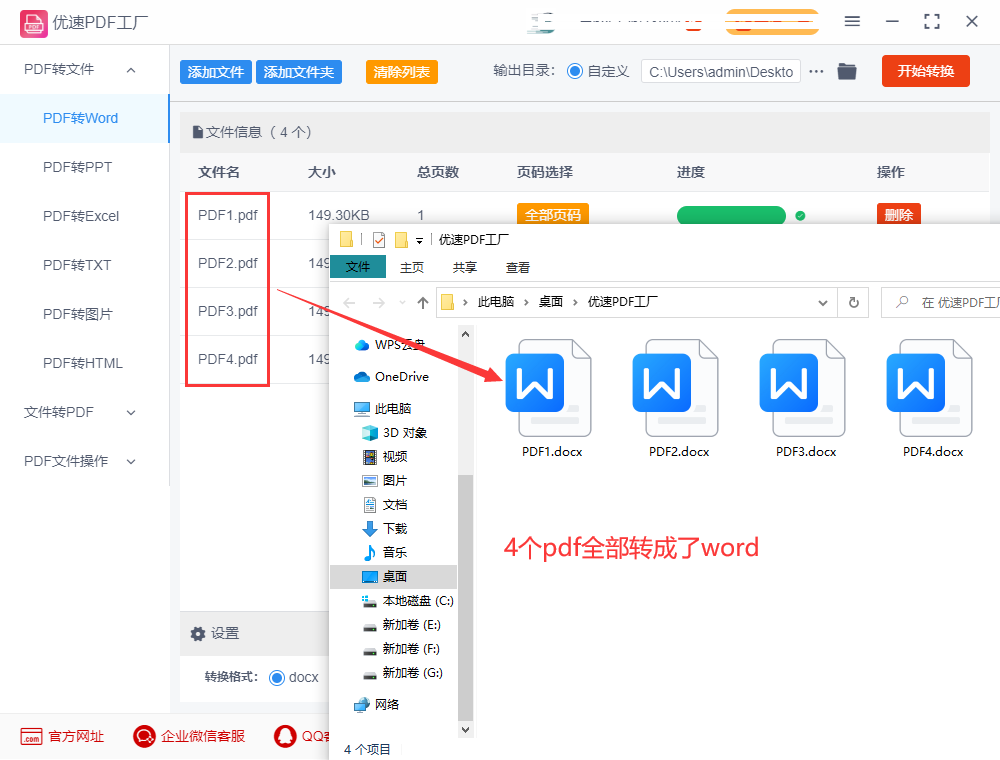Open 新加卷 (E:) drive
The height and width of the screenshot is (760, 1000).
pos(401,625)
